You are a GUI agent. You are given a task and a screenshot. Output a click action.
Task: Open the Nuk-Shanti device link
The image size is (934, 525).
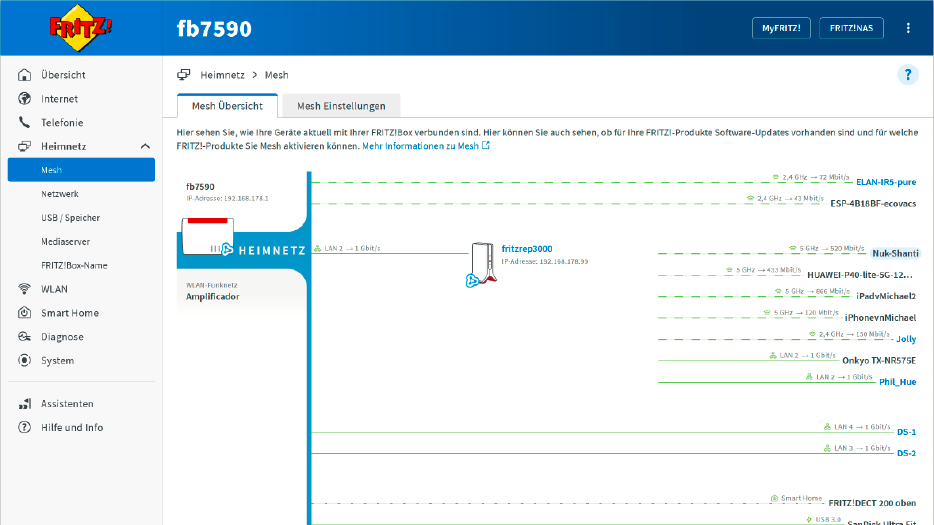[895, 253]
